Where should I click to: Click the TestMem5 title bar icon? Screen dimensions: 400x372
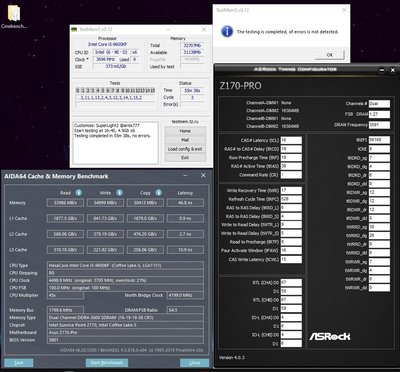(74, 29)
